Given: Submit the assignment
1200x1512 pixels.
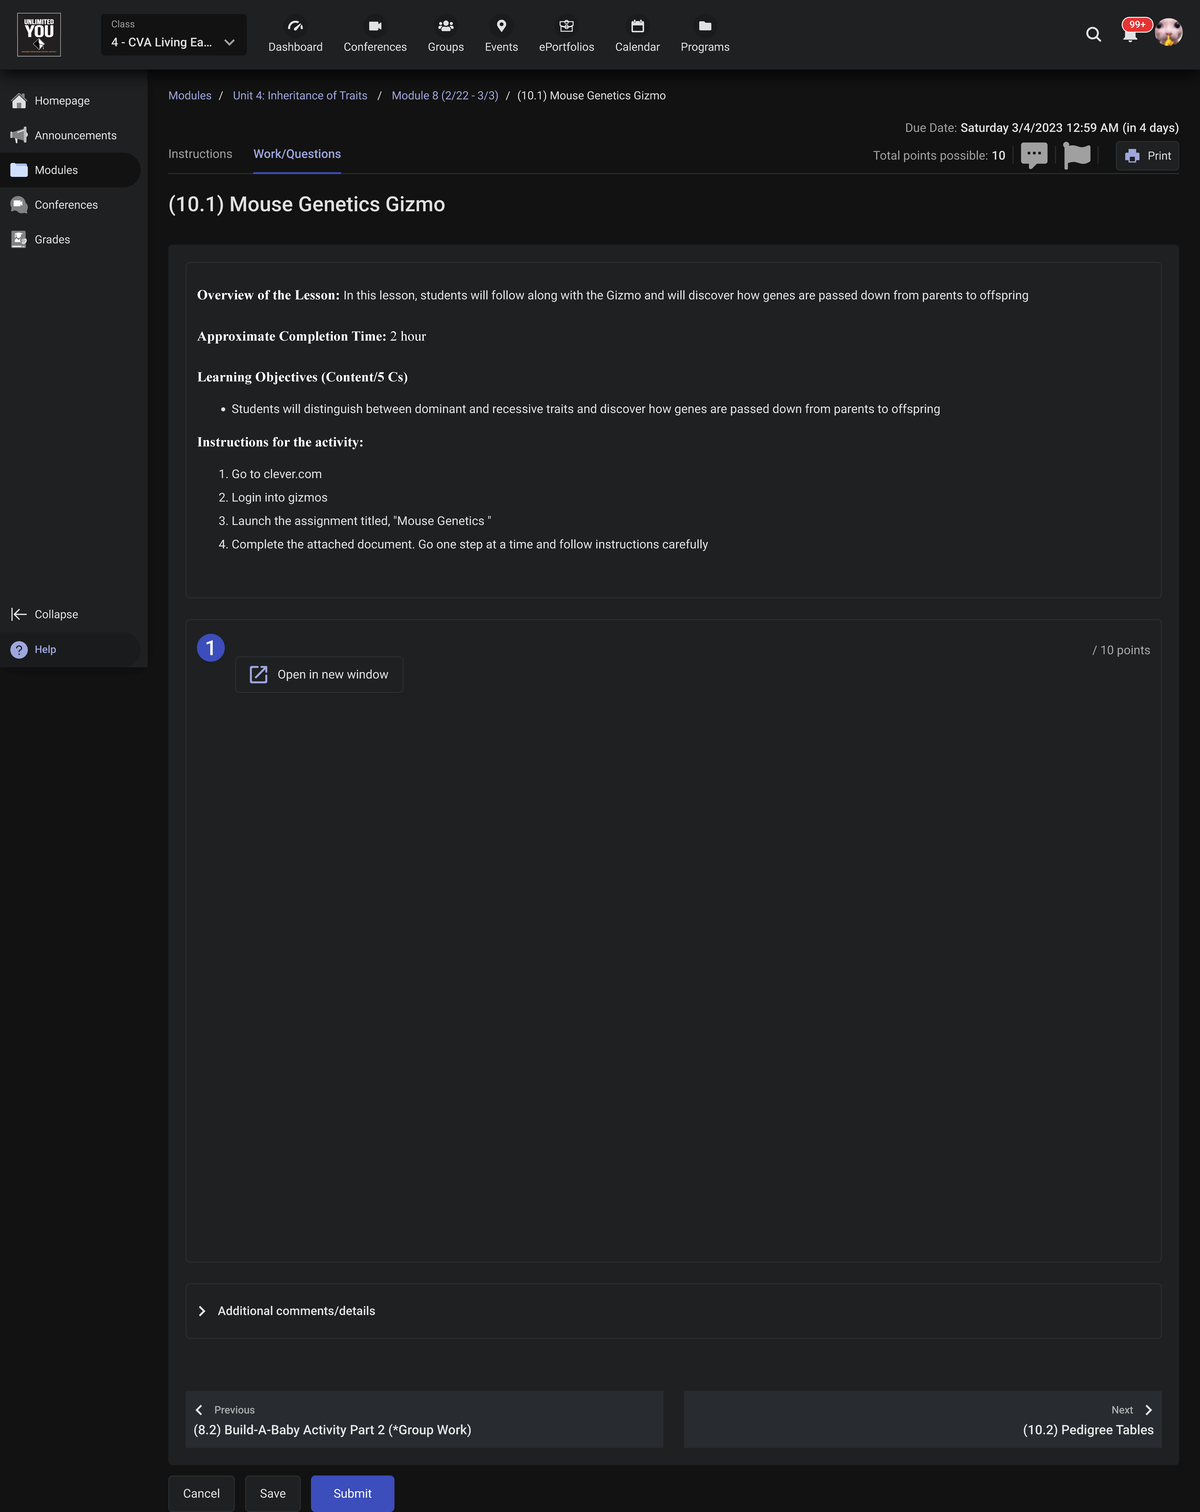Looking at the screenshot, I should pos(352,1493).
